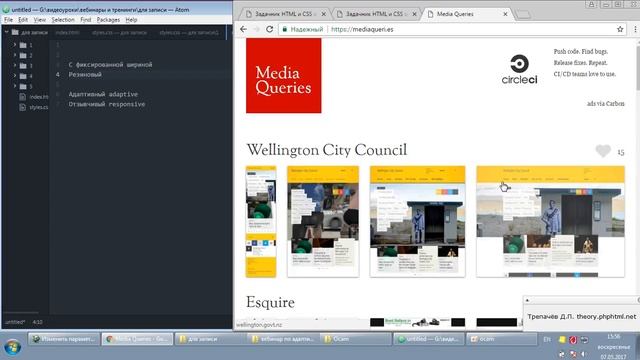Screen dimensions: 640x360
Task: Open the Atom untitled taskbar button
Action: coord(429,339)
